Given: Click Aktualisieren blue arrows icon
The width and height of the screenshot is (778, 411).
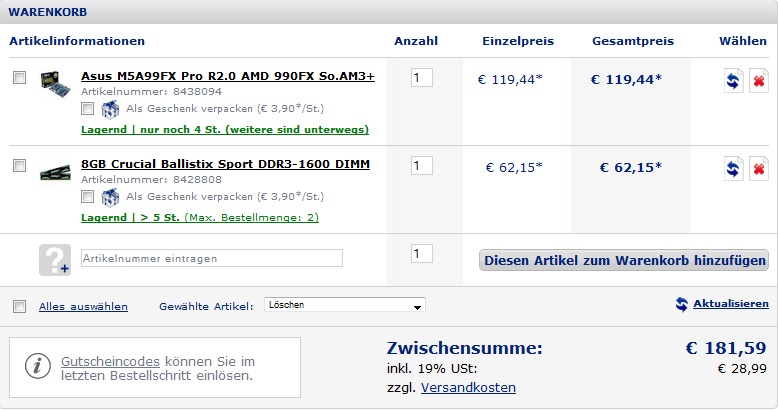Looking at the screenshot, I should (x=682, y=304).
